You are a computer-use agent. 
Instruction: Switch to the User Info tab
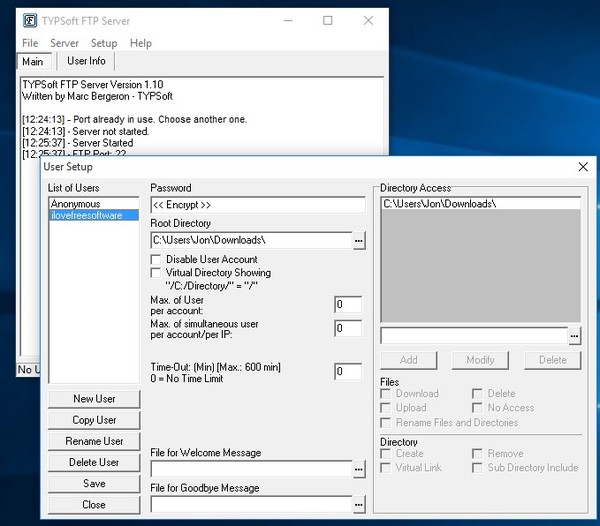86,62
